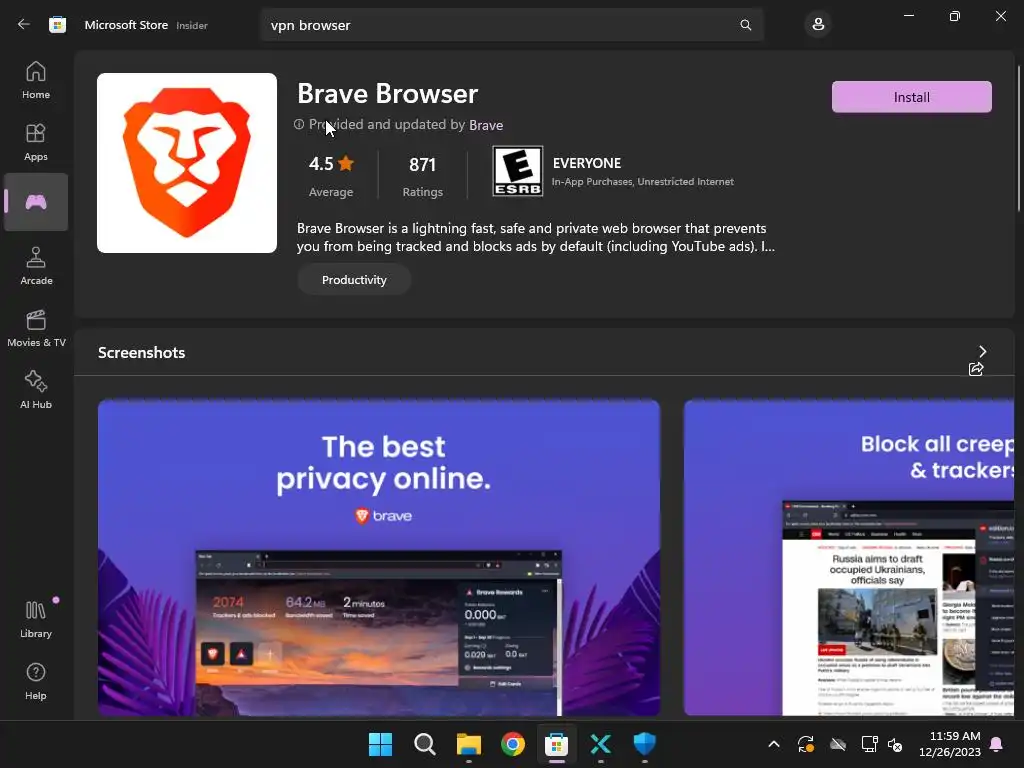Image resolution: width=1024 pixels, height=768 pixels.
Task: Click the Brave Browser lion logo
Action: (187, 163)
